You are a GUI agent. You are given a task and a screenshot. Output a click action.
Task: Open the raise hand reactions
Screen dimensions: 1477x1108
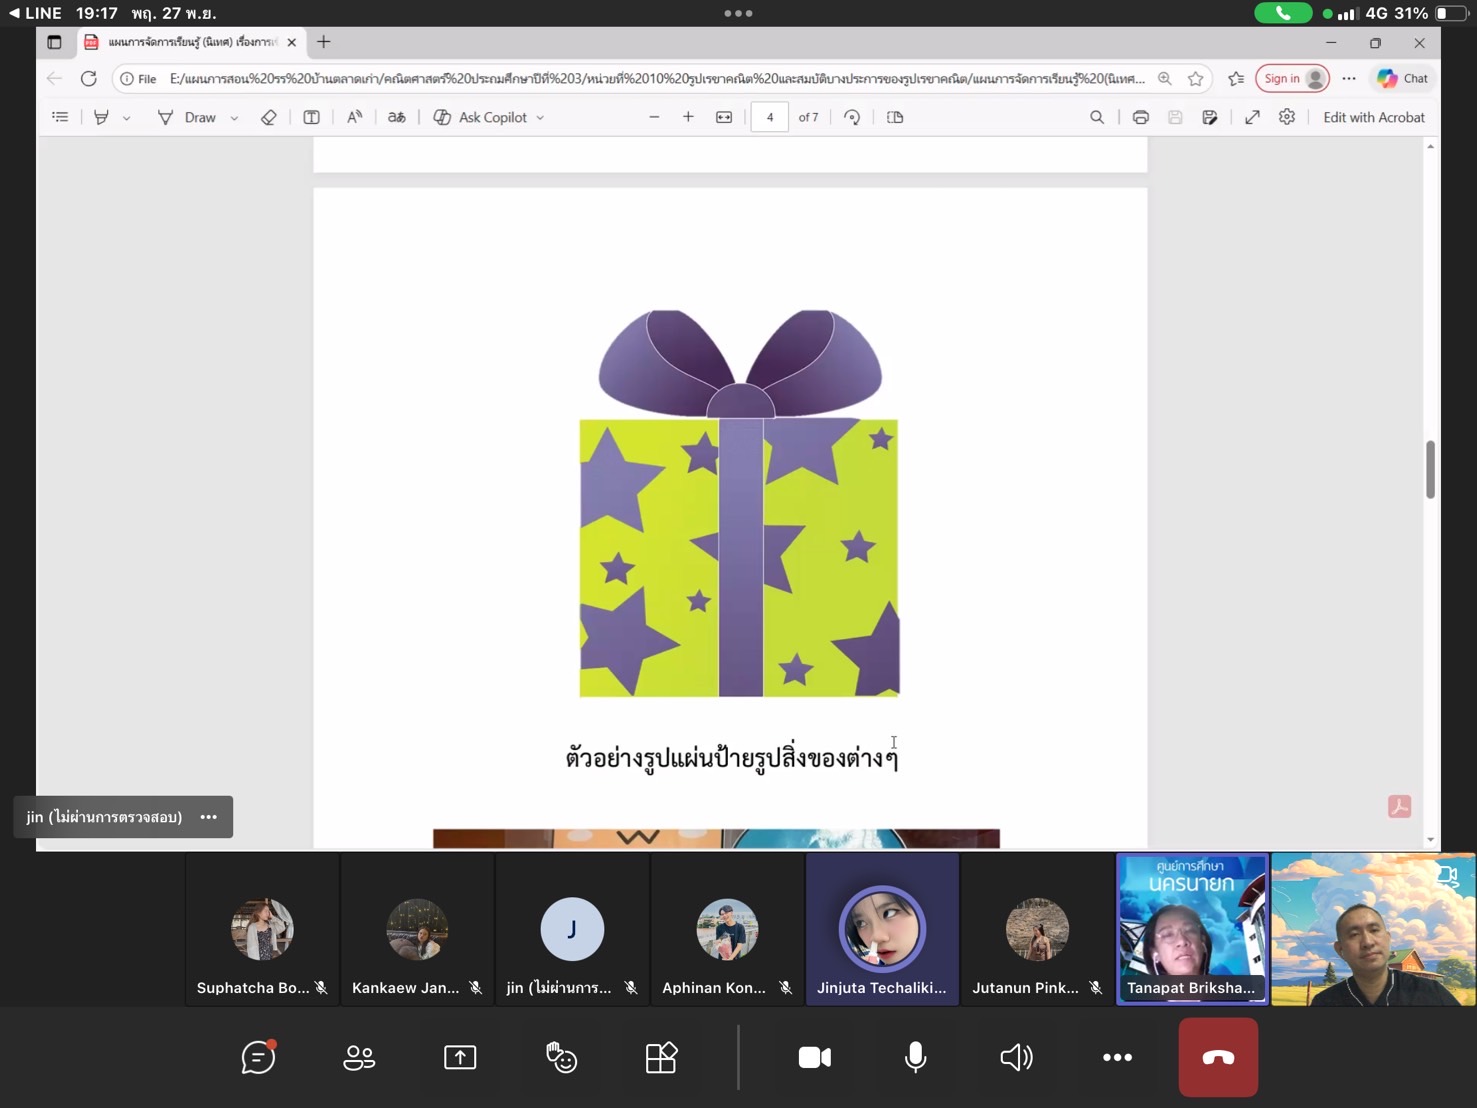point(561,1057)
